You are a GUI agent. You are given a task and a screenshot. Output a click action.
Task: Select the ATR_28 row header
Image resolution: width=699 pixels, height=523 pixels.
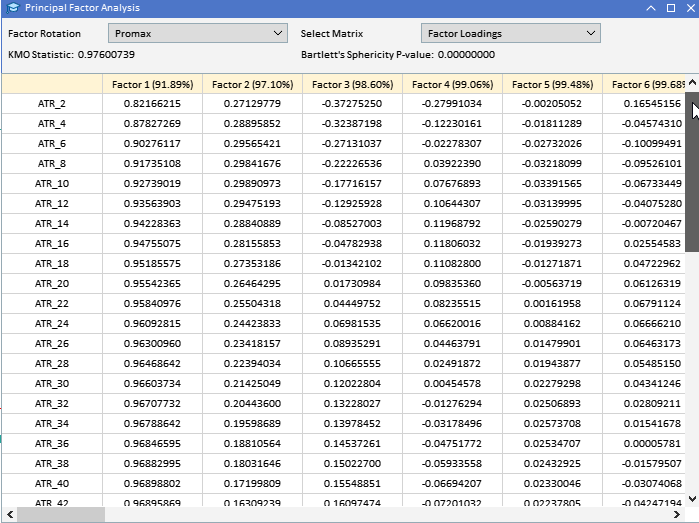pos(52,363)
